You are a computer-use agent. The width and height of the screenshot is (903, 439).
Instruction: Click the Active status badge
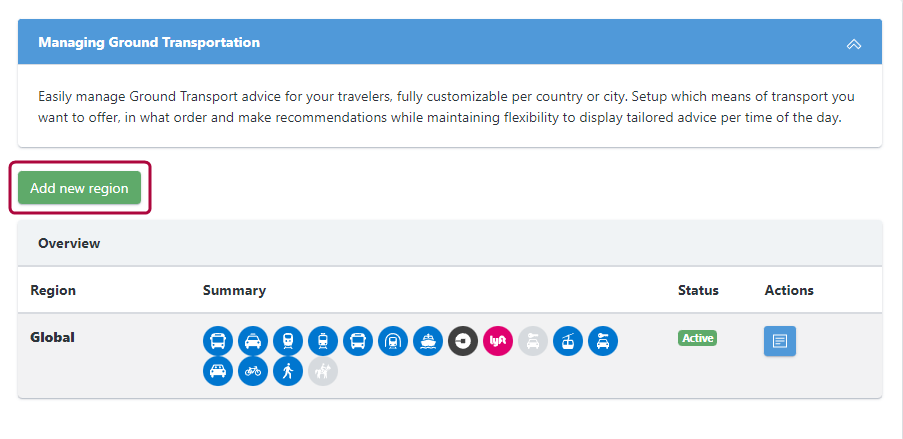coord(697,338)
